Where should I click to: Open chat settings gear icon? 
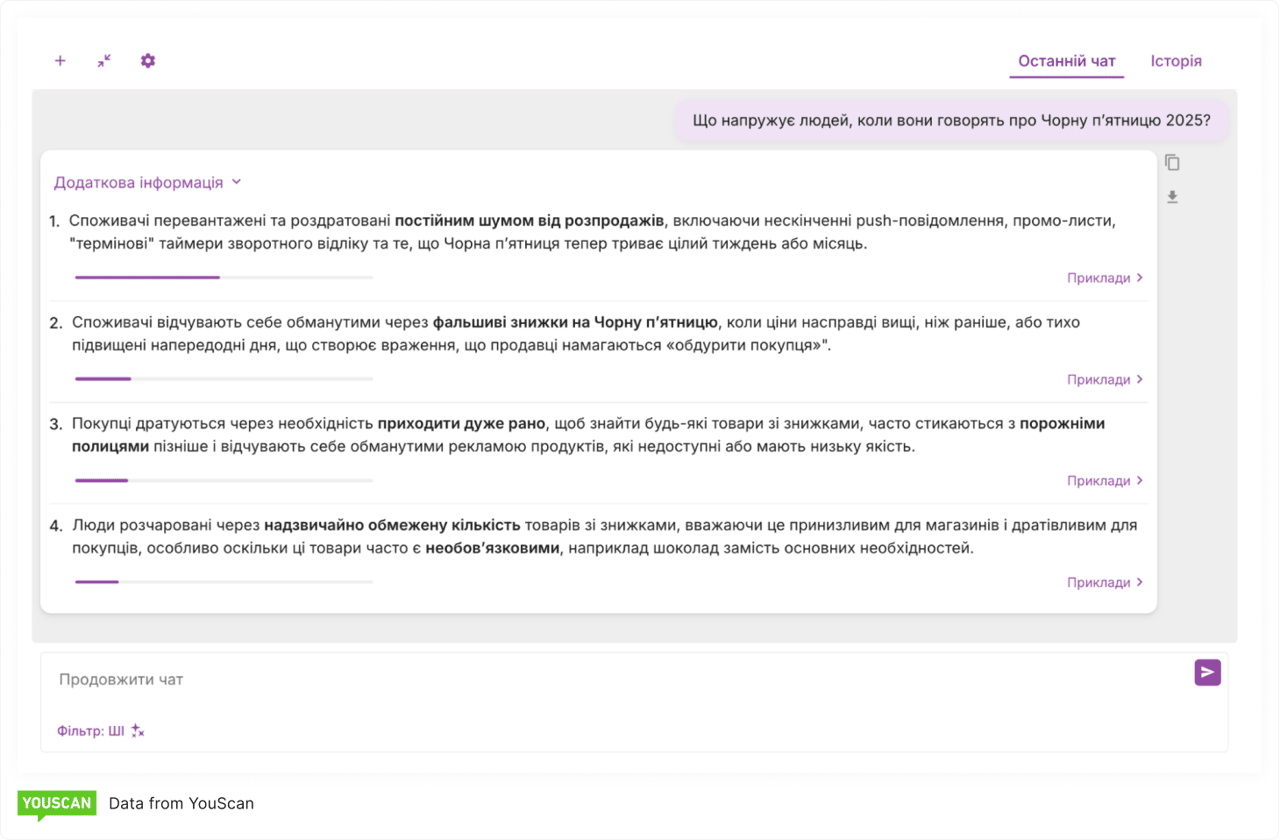point(148,61)
